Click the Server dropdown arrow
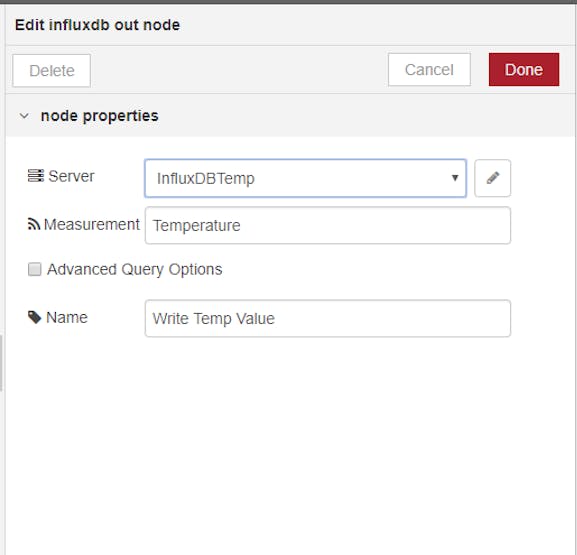 coord(455,178)
